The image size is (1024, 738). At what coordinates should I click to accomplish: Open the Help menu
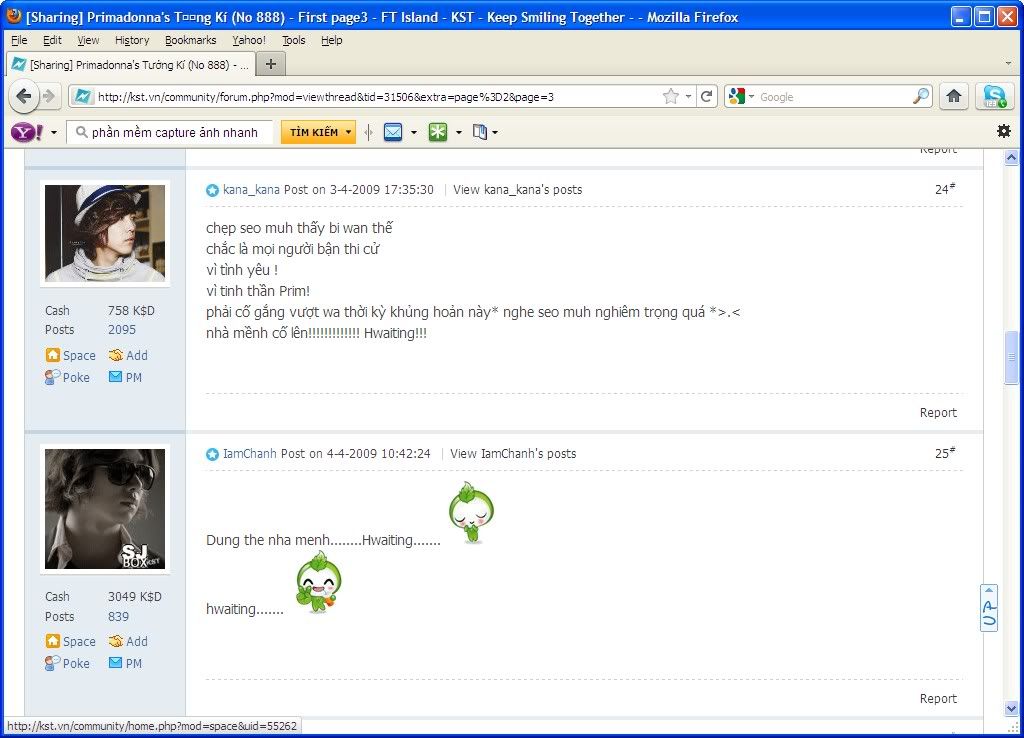(x=332, y=40)
